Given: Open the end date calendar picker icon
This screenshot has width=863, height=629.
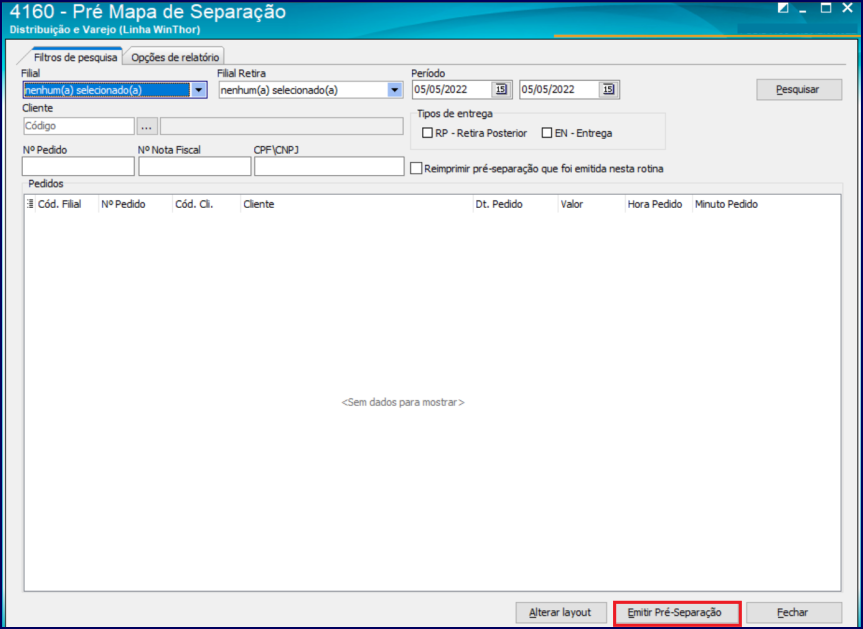Looking at the screenshot, I should click(x=608, y=90).
